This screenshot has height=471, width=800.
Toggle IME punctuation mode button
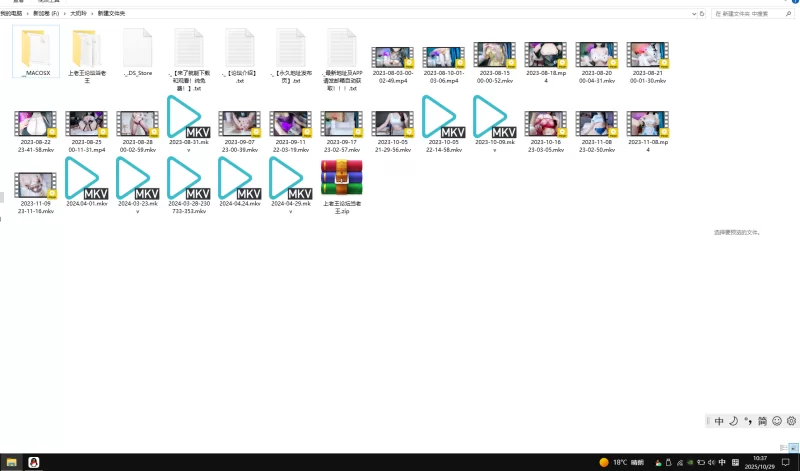[748, 421]
